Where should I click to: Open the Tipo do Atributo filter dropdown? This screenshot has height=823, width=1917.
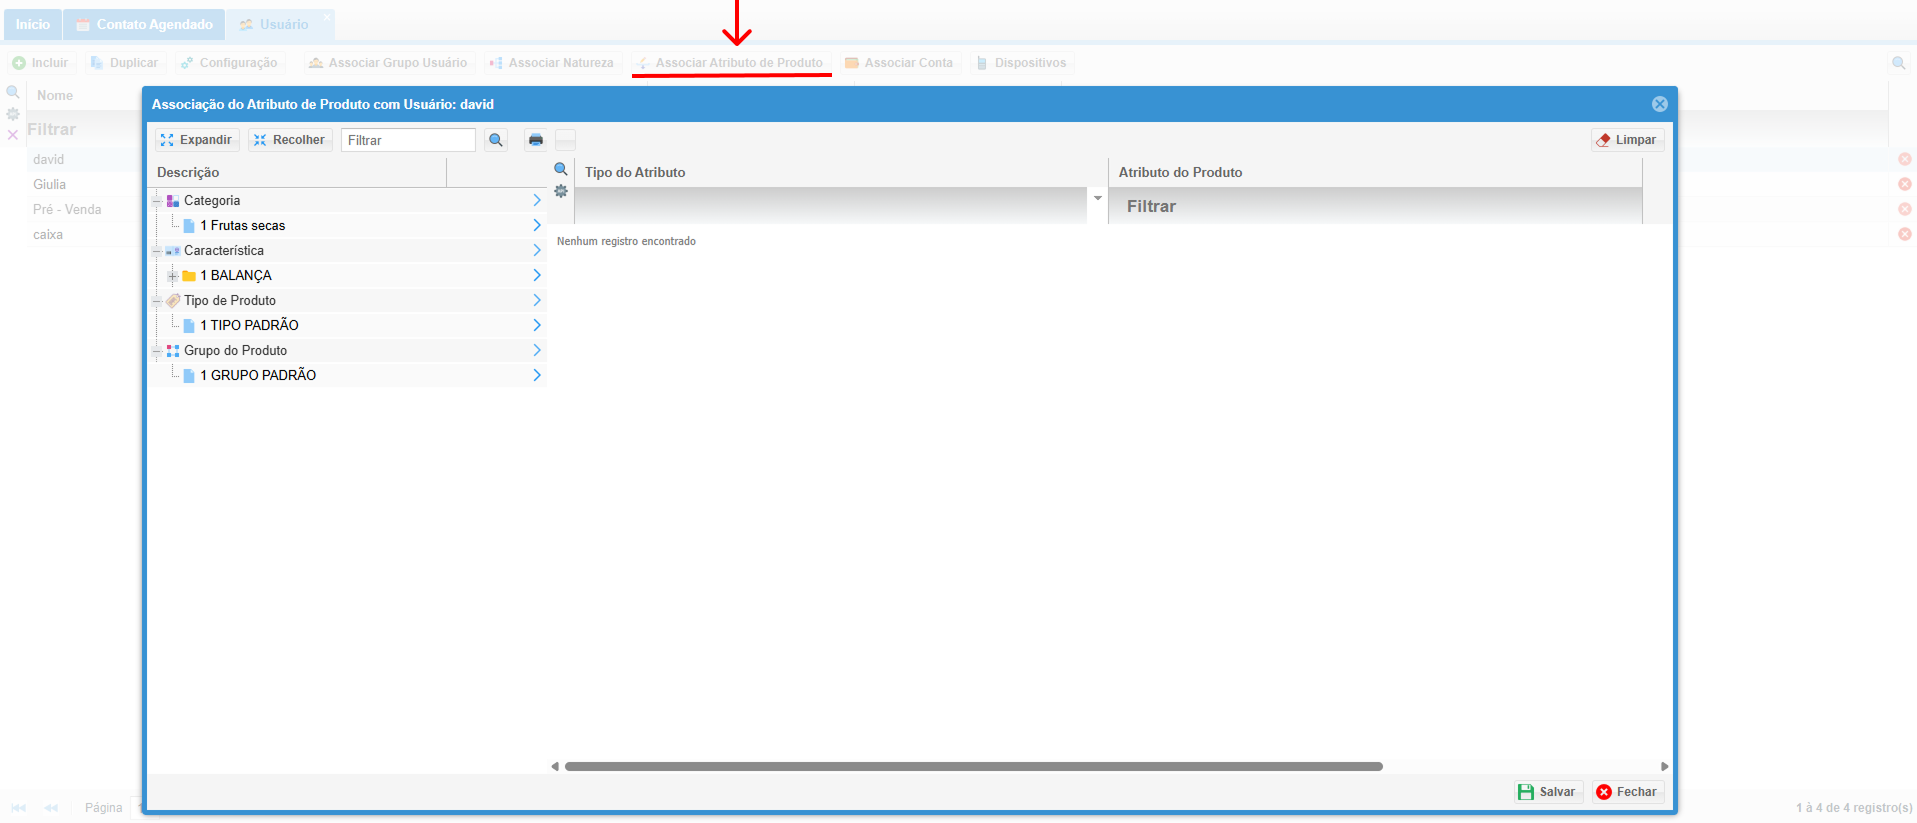point(1097,198)
